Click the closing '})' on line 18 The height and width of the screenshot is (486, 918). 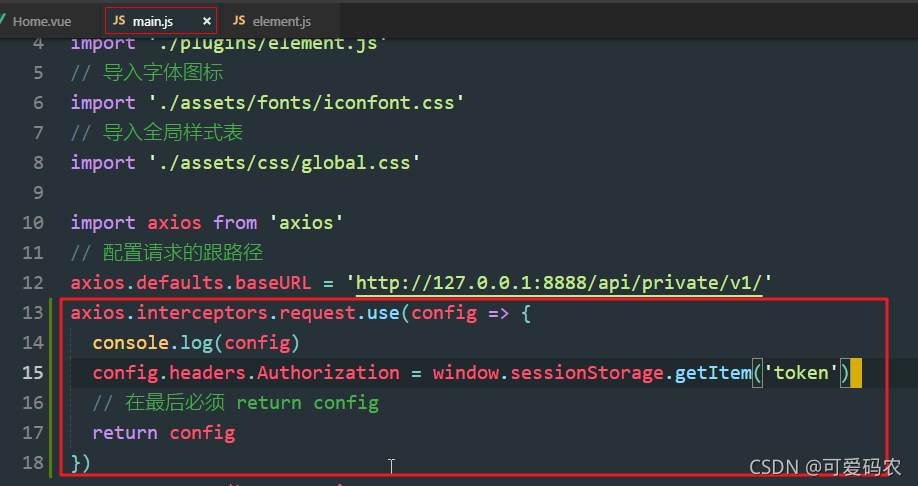pyautogui.click(x=81, y=463)
